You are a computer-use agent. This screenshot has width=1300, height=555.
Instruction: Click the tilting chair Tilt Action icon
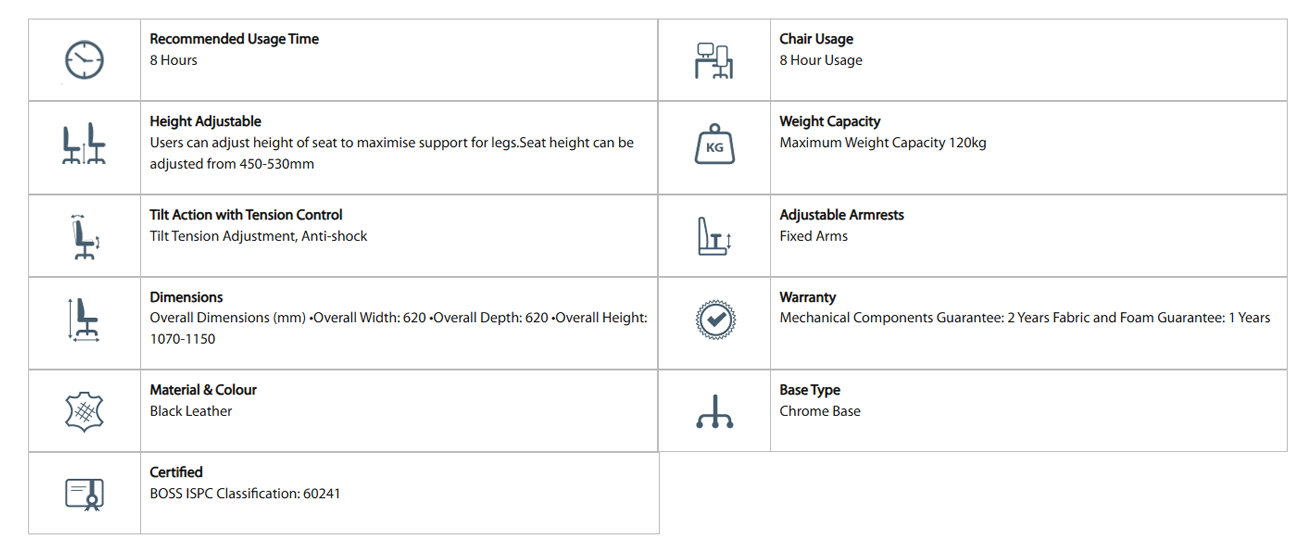pyautogui.click(x=84, y=237)
